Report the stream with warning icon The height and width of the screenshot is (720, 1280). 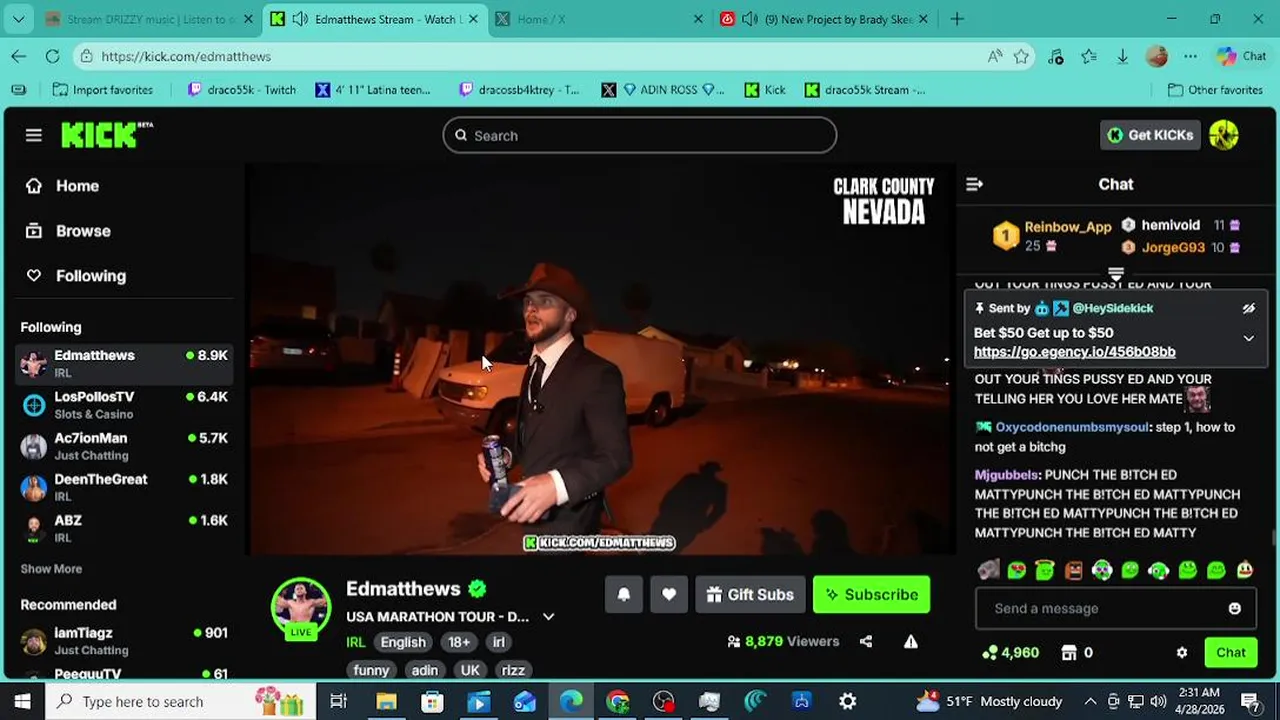tap(911, 642)
